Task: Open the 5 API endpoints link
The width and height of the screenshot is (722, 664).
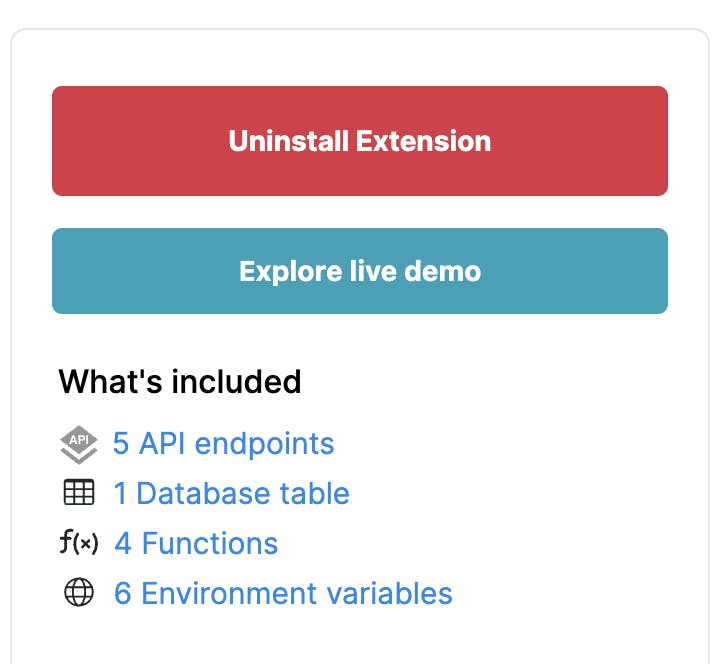Action: 223,443
